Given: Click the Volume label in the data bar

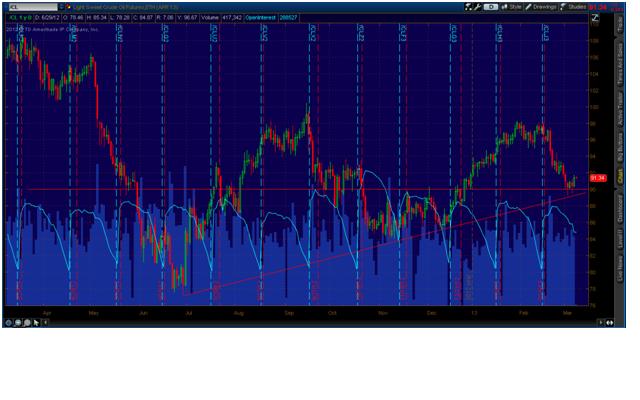Looking at the screenshot, I should pos(210,18).
